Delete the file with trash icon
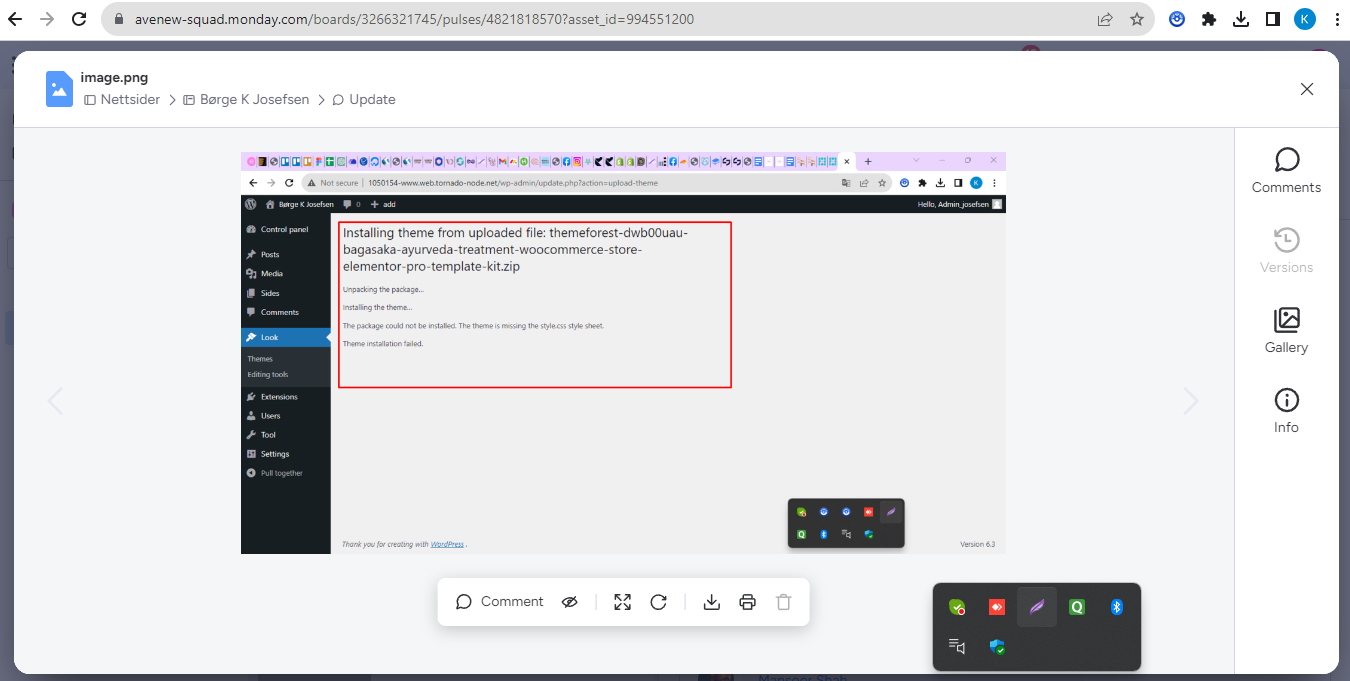The image size is (1350, 681). click(784, 602)
